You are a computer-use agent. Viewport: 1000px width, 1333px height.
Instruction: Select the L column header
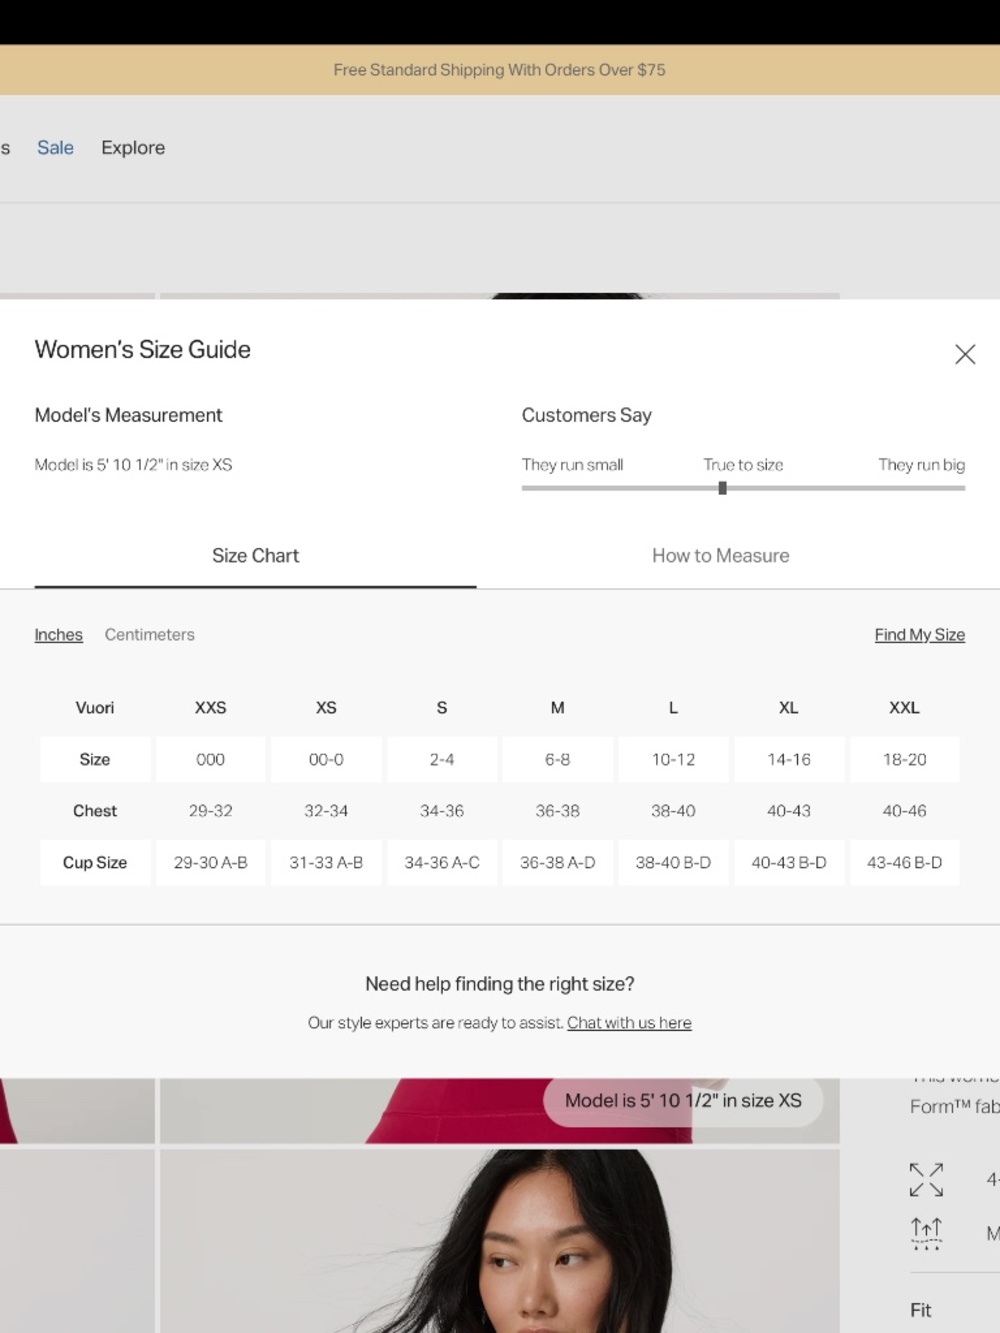click(673, 708)
